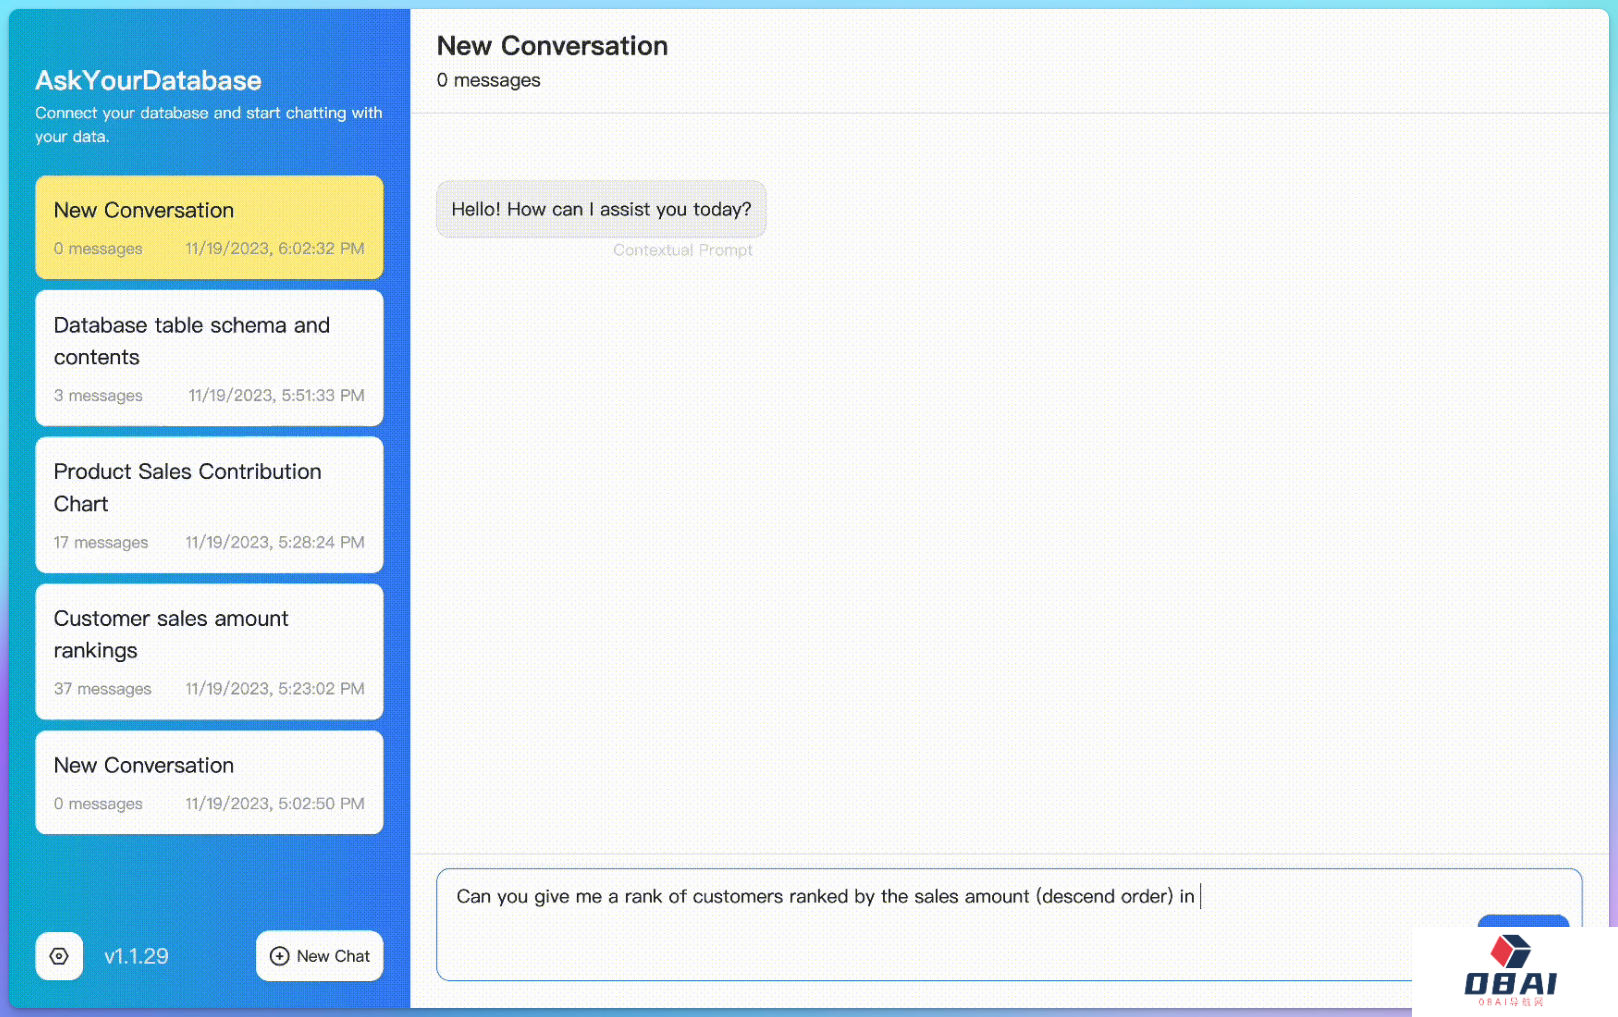Click the version label v1.1.29
The width and height of the screenshot is (1618, 1017).
pyautogui.click(x=136, y=956)
